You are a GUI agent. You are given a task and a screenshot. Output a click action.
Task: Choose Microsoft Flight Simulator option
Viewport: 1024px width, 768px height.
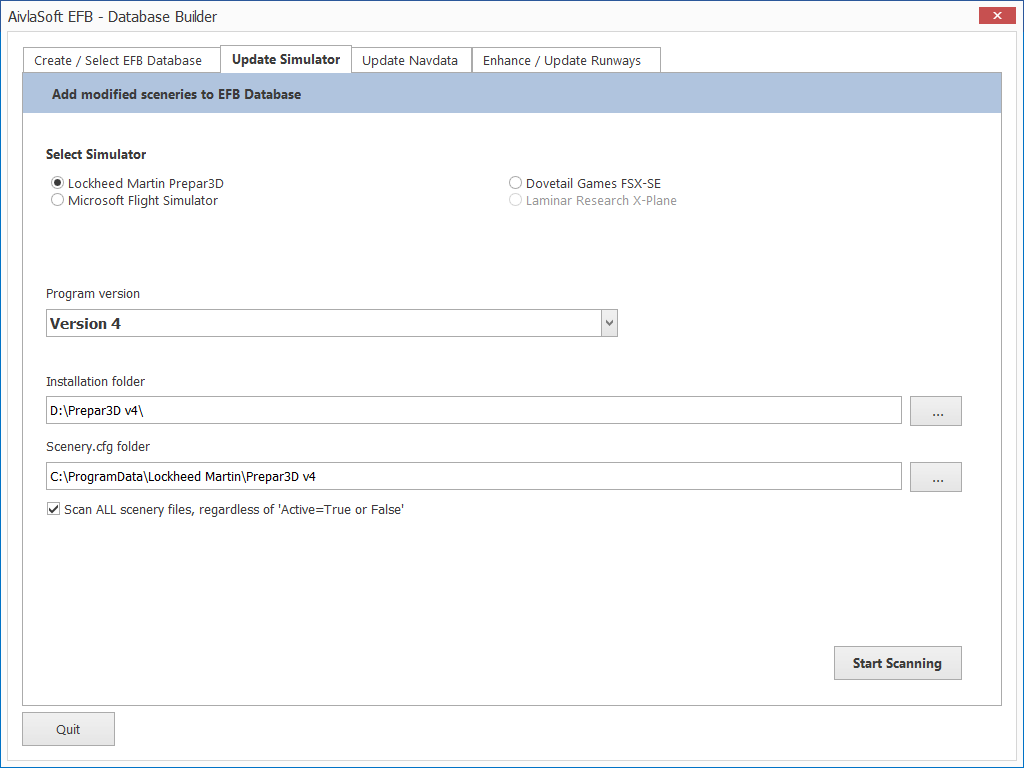[x=57, y=200]
